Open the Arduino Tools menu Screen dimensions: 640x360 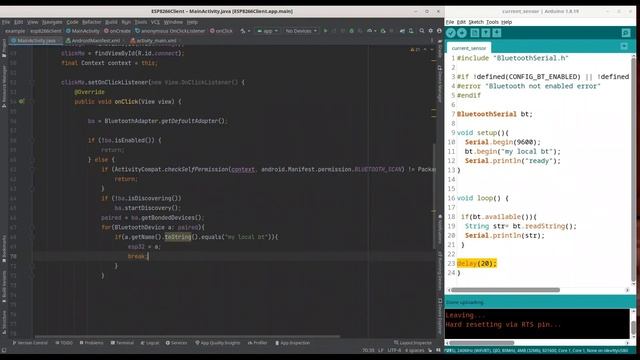(x=492, y=22)
